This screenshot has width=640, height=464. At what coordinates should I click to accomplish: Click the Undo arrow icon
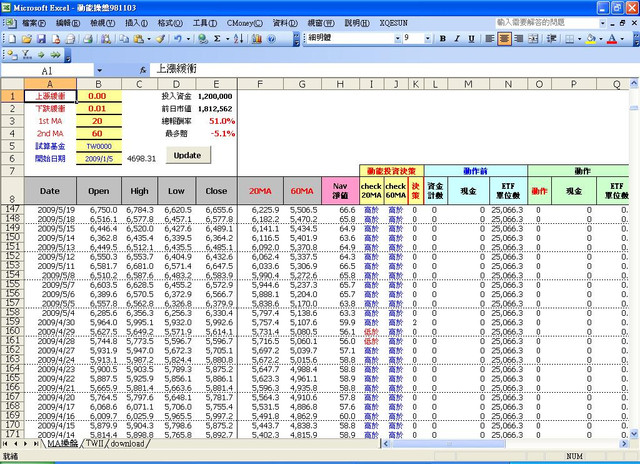coord(177,38)
